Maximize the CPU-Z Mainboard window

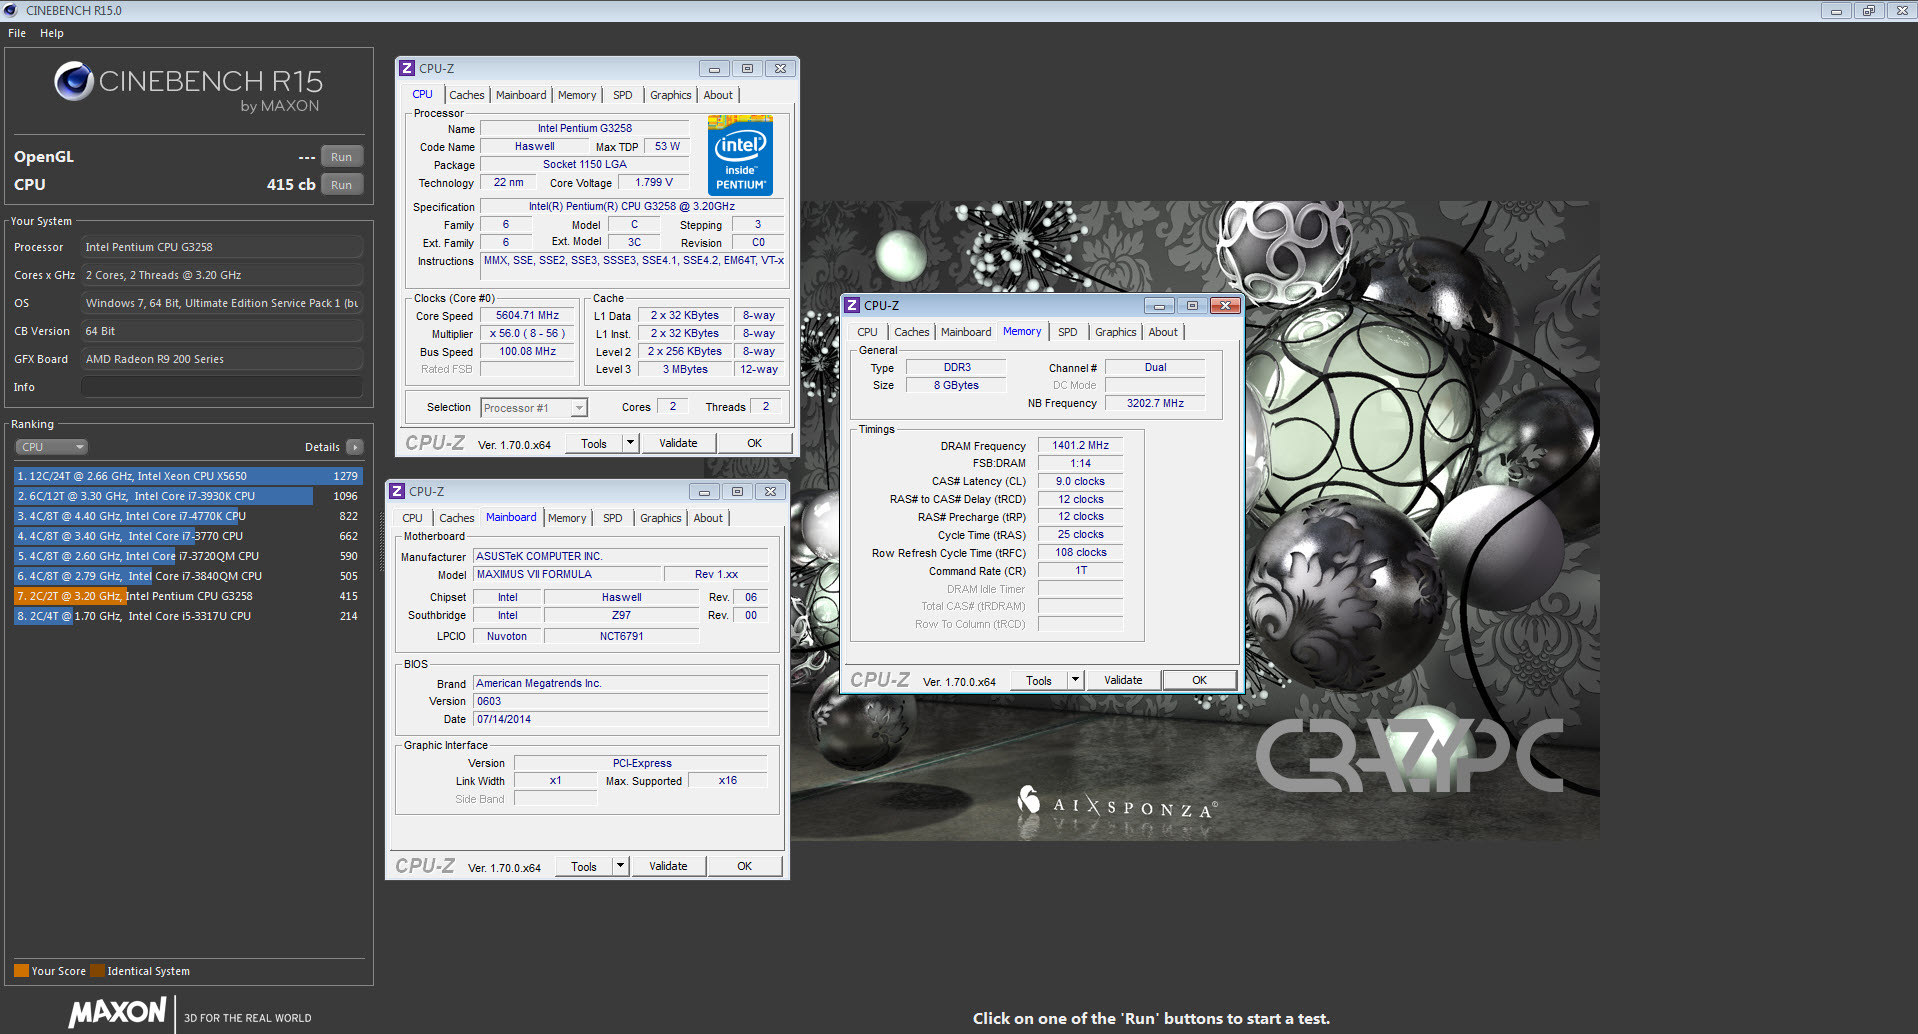737,491
